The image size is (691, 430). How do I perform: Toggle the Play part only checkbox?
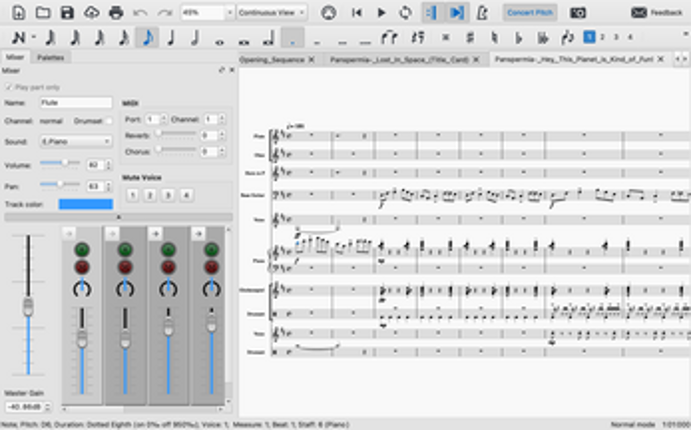point(8,87)
